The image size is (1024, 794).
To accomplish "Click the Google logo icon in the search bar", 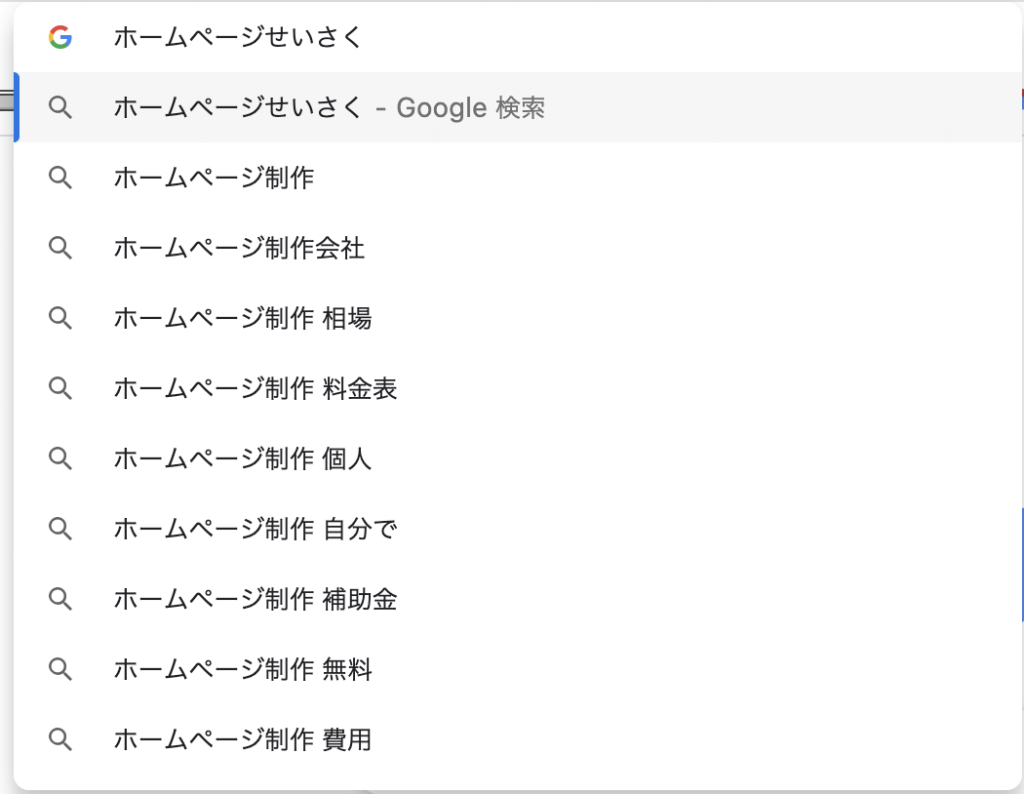I will [60, 38].
